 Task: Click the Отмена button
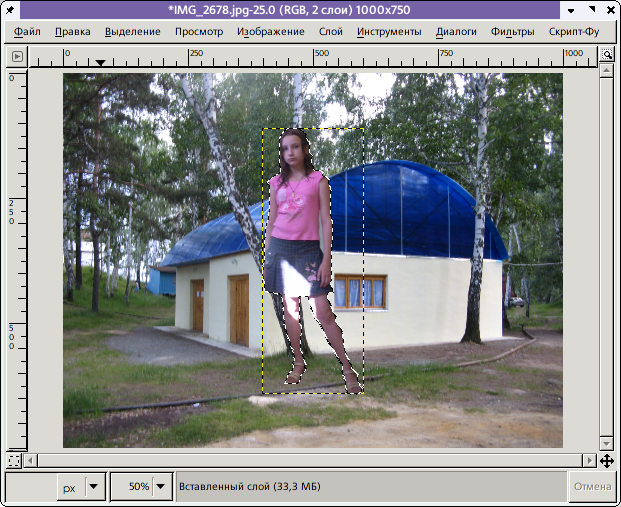[590, 487]
